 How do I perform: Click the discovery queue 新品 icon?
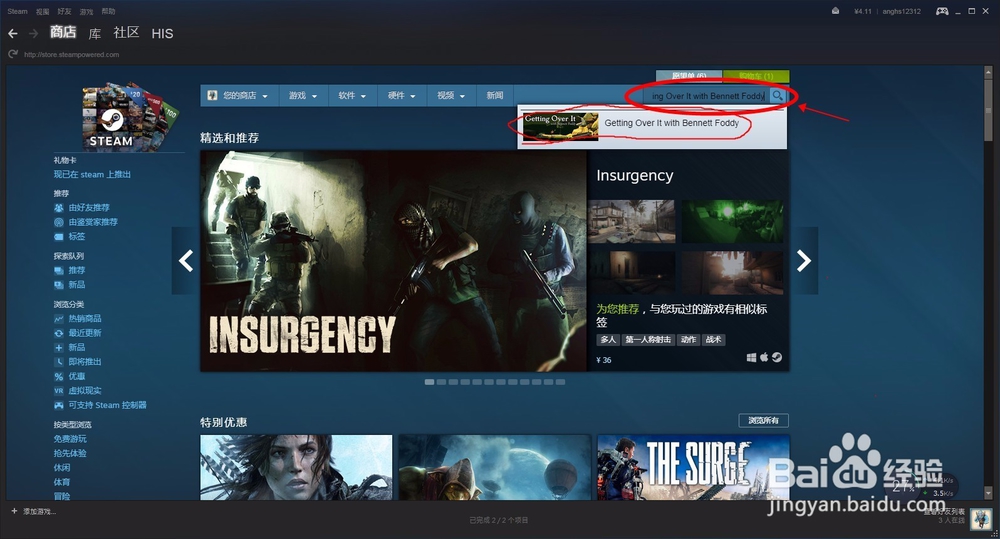59,284
